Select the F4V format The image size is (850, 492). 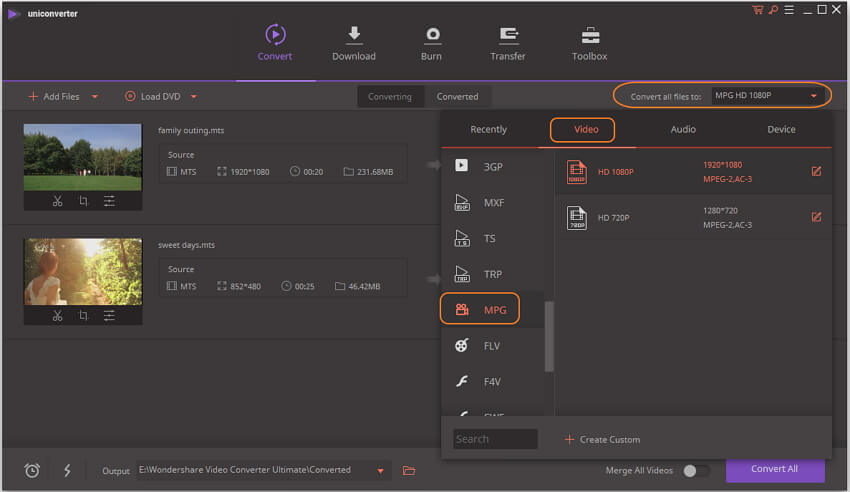coord(492,381)
